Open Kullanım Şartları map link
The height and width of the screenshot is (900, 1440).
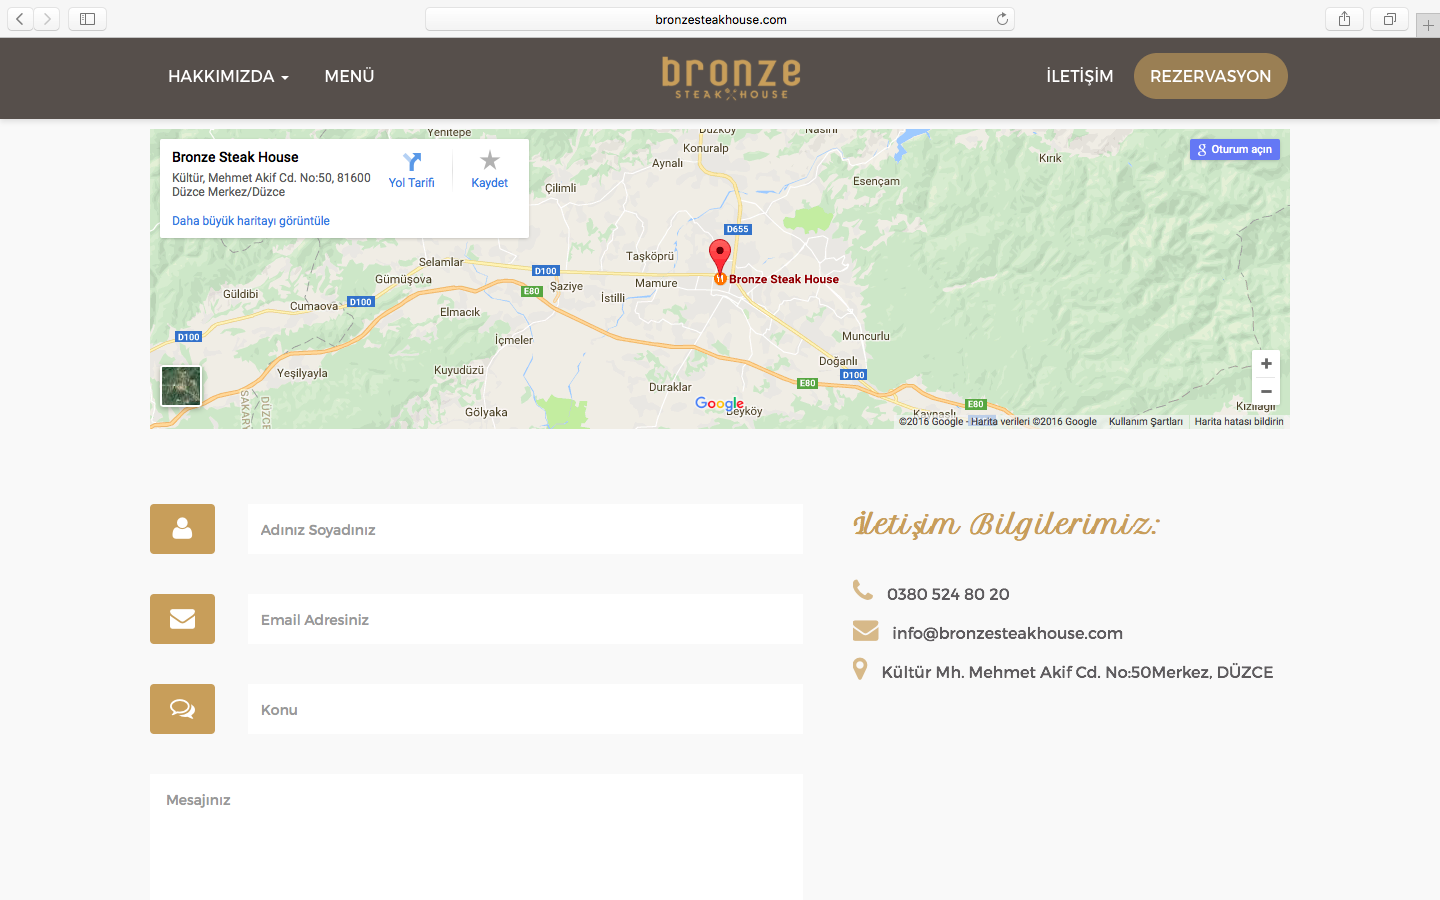coord(1145,422)
